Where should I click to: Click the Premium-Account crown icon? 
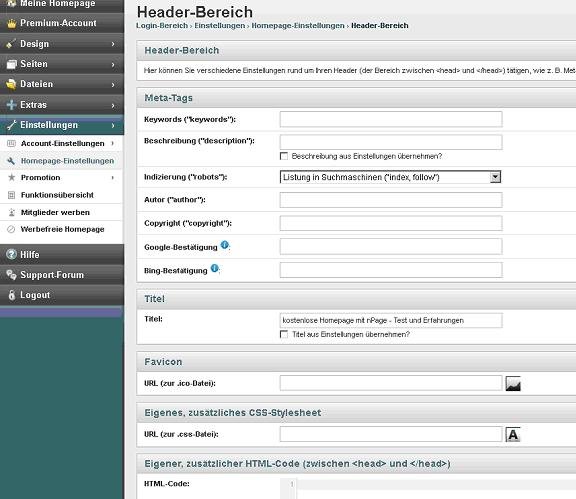[11, 24]
